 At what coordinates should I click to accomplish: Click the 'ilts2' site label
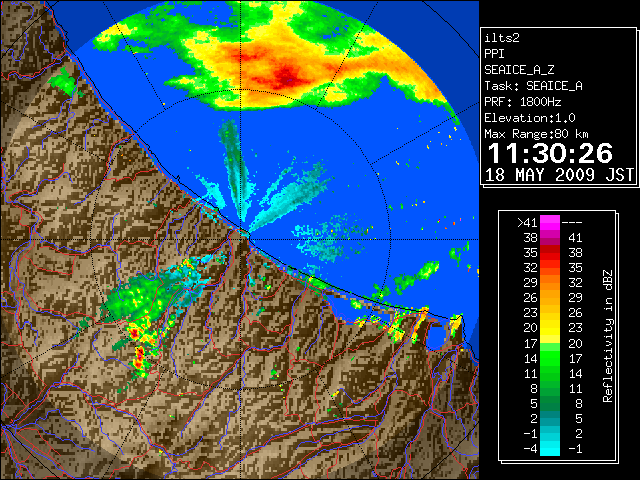pyautogui.click(x=502, y=38)
